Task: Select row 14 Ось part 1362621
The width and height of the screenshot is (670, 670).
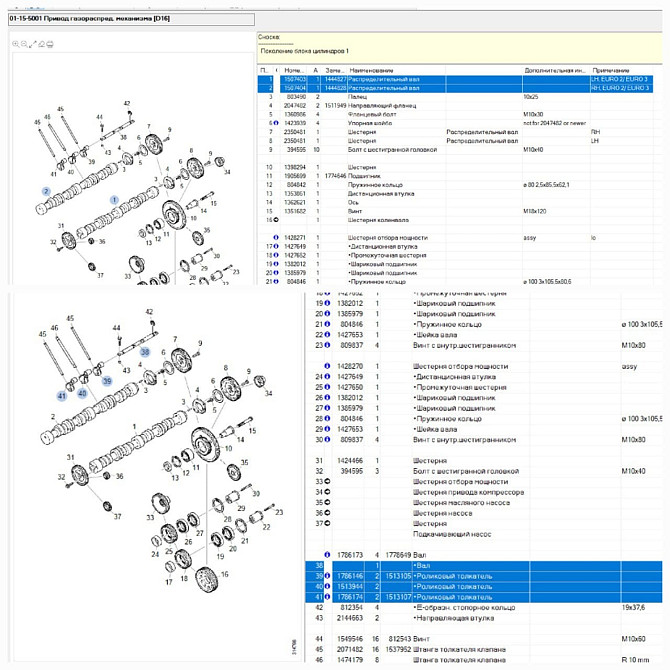Action: [x=455, y=203]
